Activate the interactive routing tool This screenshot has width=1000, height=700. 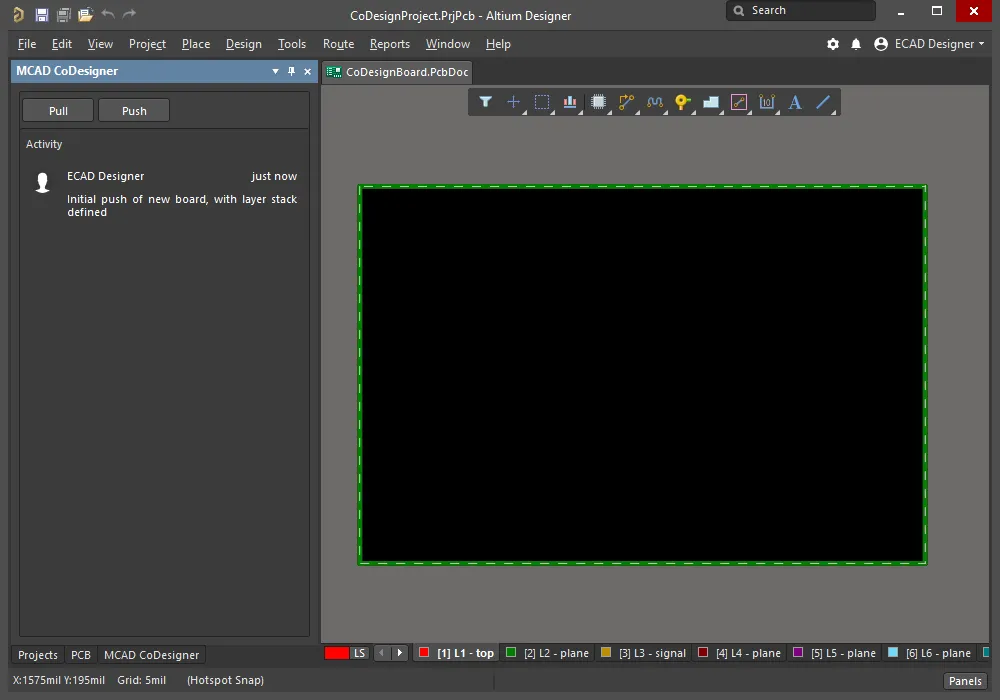[627, 102]
